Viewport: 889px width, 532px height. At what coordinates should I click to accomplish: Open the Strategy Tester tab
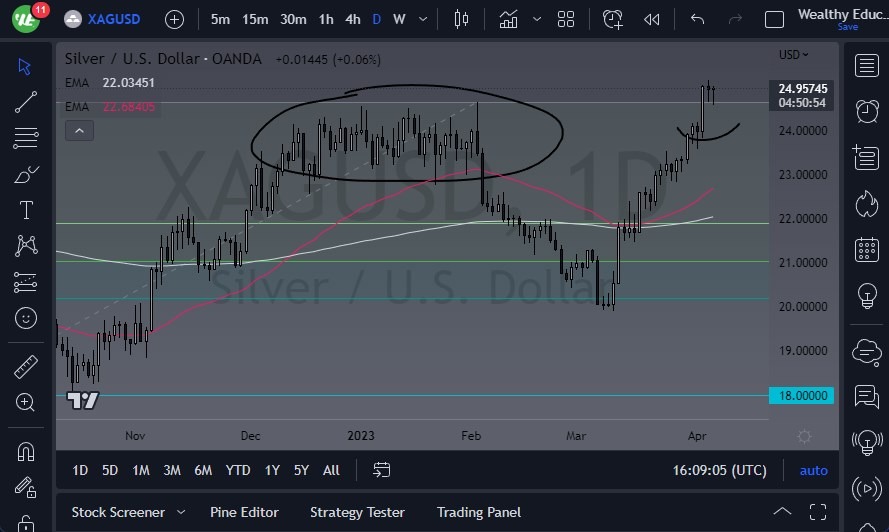tap(357, 512)
